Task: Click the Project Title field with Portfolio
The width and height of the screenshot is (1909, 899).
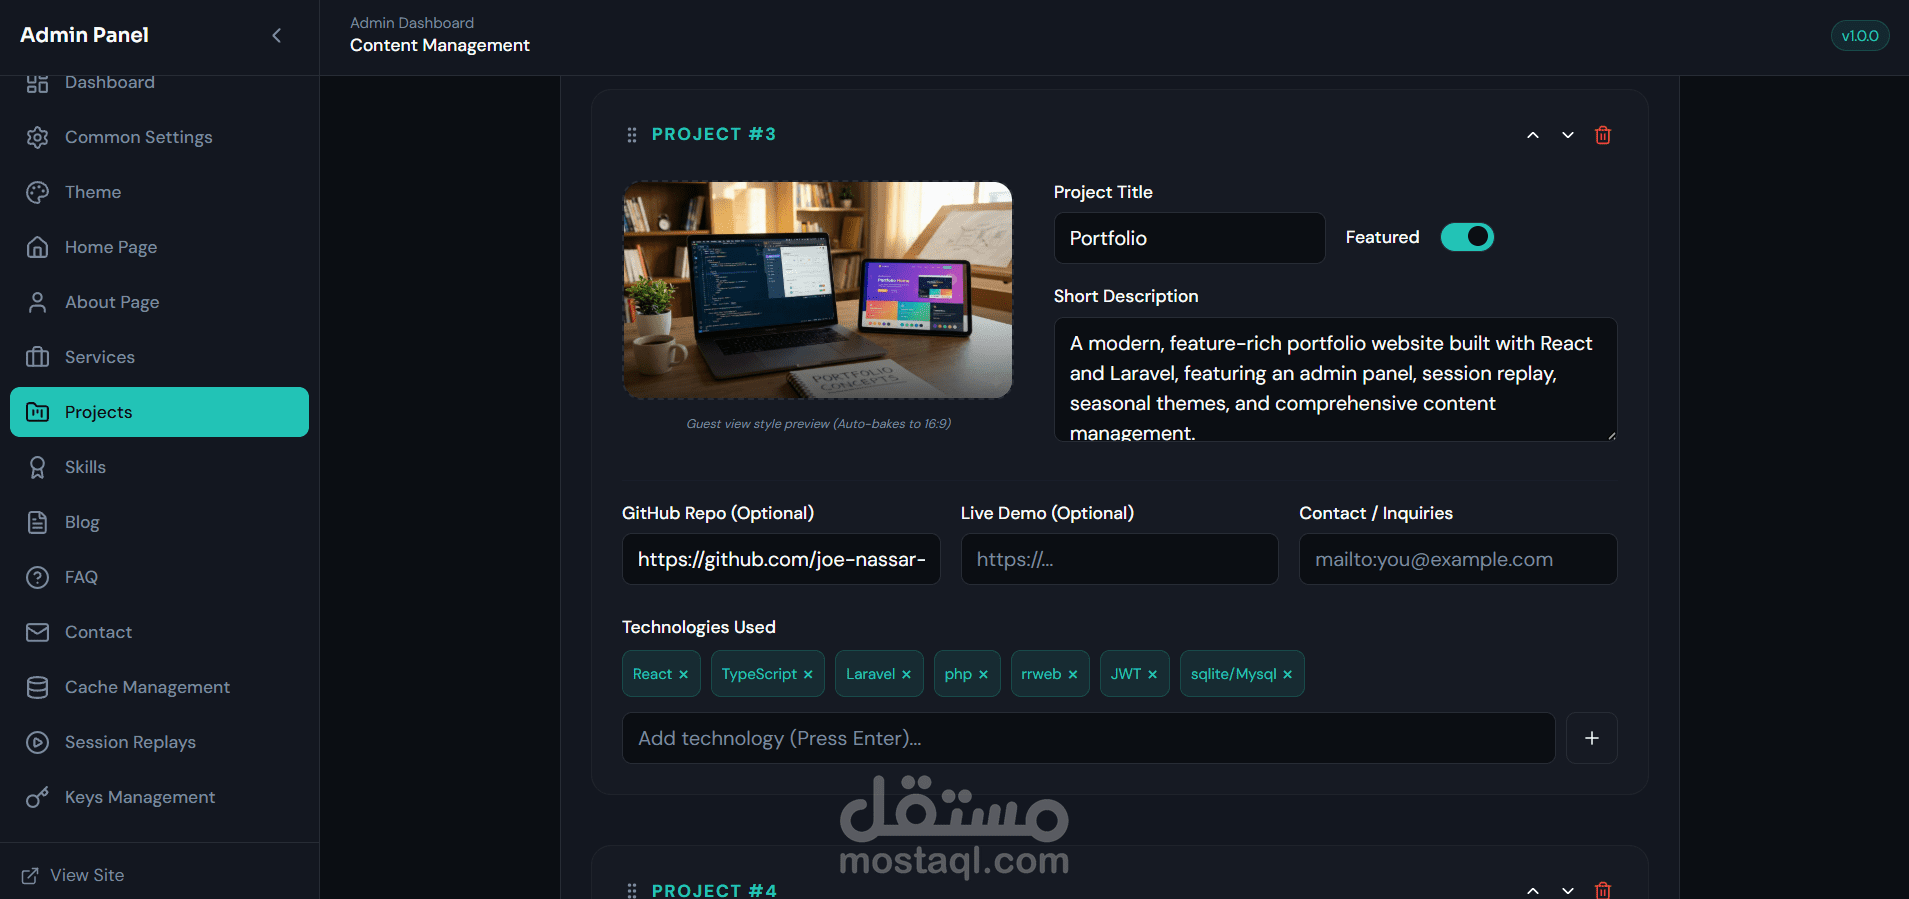Action: (x=1189, y=238)
